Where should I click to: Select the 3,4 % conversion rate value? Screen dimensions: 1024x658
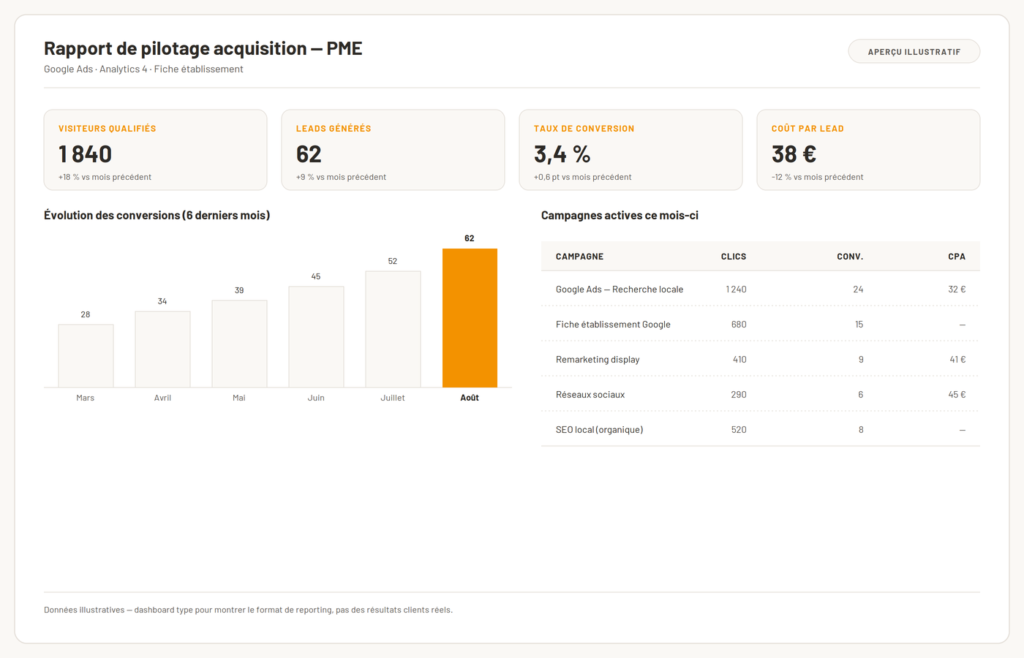562,154
